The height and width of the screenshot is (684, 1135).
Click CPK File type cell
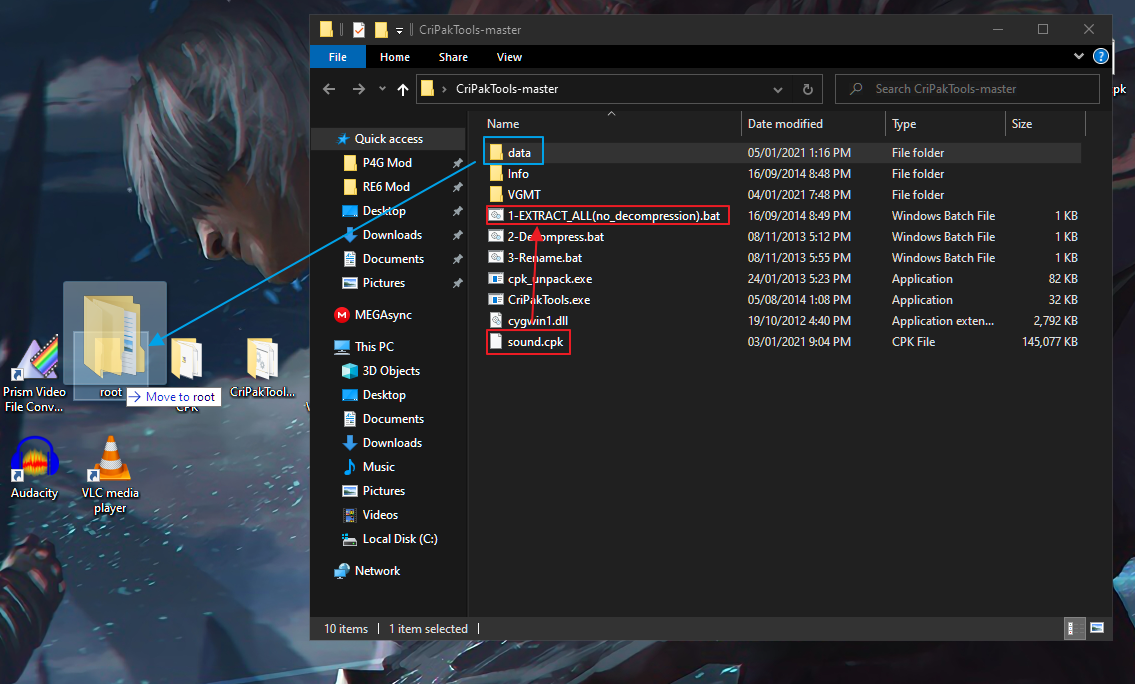click(914, 342)
